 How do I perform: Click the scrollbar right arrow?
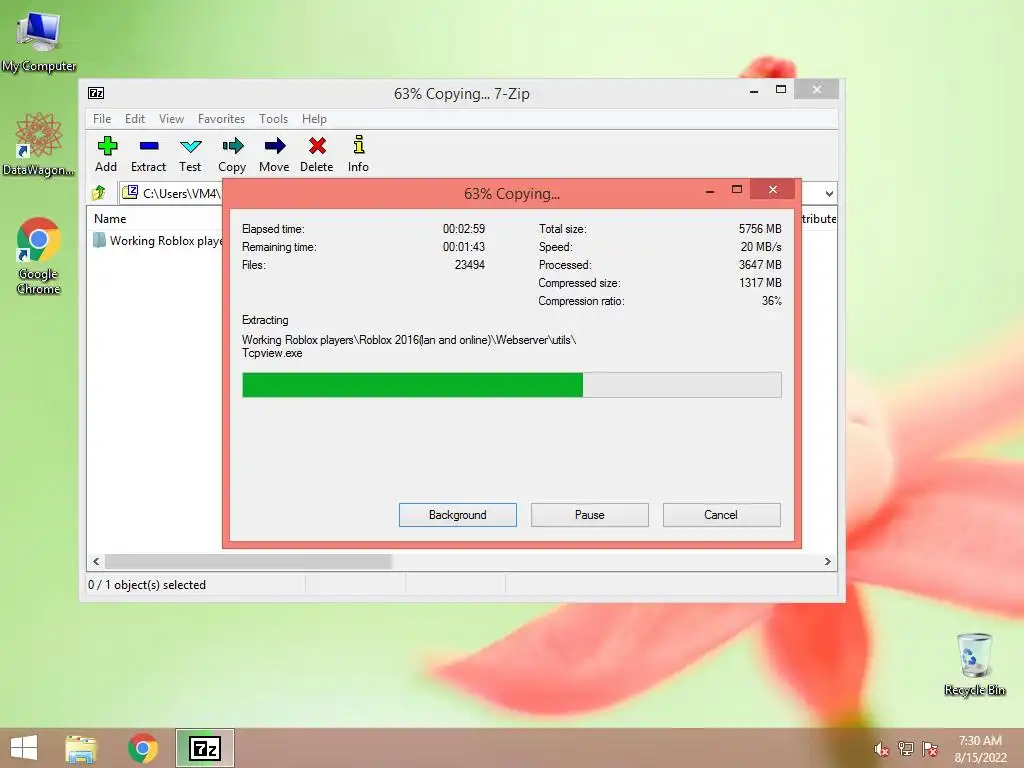click(827, 562)
